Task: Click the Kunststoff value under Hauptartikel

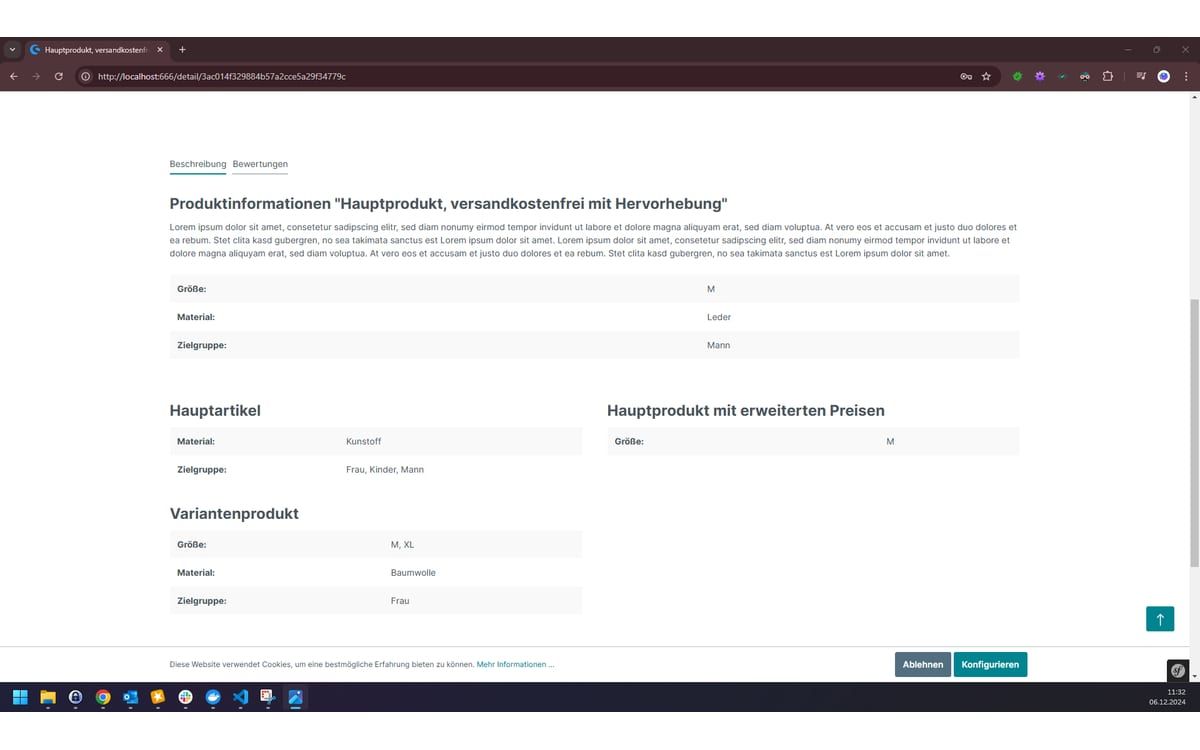Action: click(x=363, y=441)
